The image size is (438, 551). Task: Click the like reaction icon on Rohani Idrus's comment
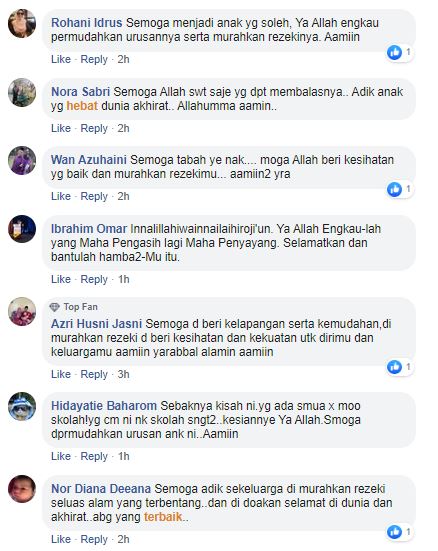click(x=394, y=53)
